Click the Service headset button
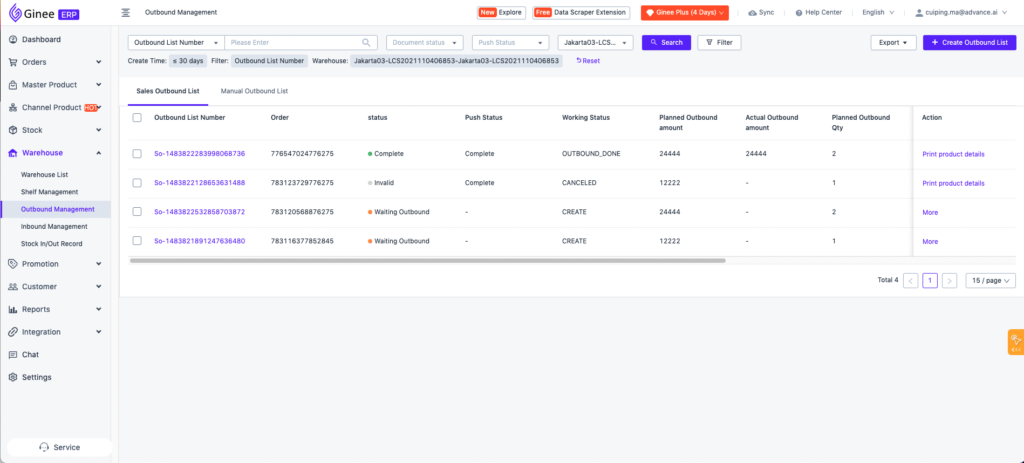Viewport: 1024px width, 463px height. [x=58, y=447]
